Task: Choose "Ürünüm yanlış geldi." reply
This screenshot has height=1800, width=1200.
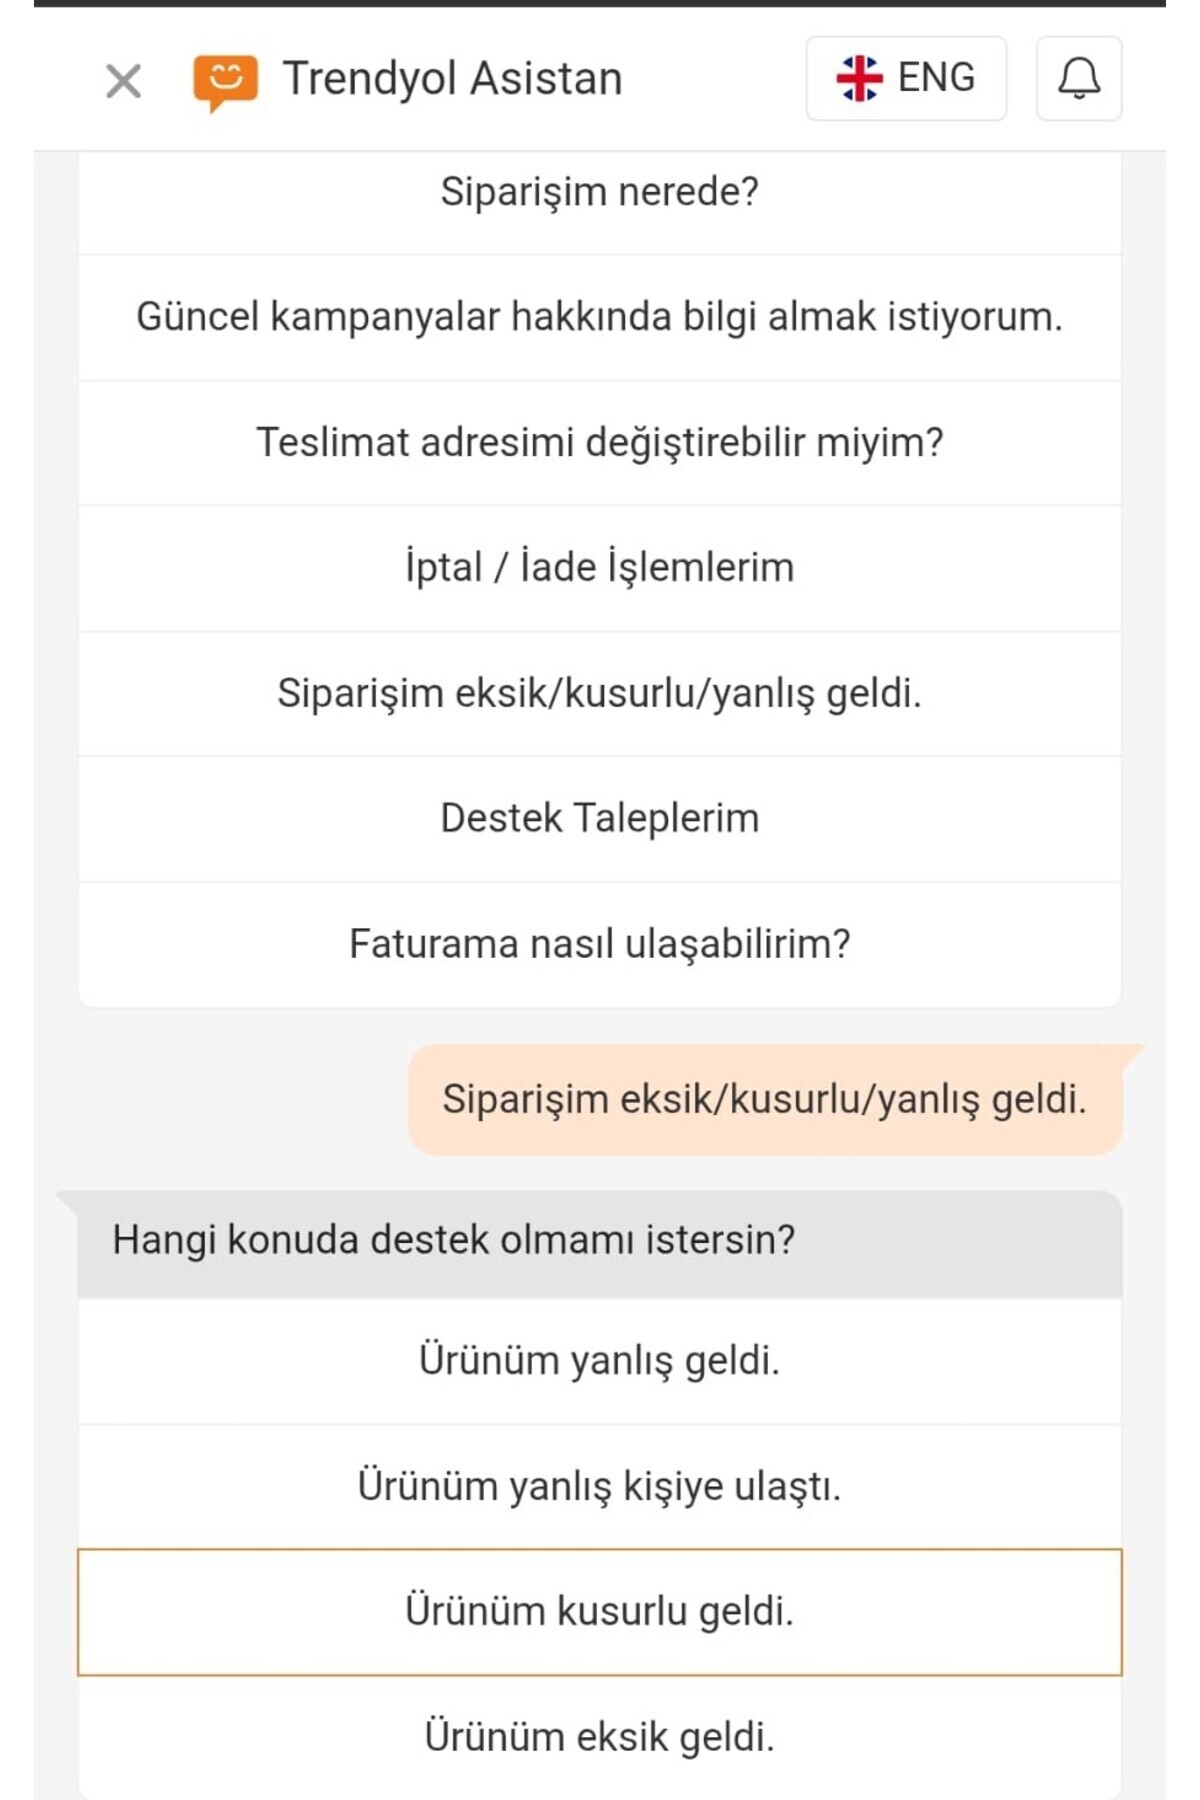Action: click(x=599, y=1361)
